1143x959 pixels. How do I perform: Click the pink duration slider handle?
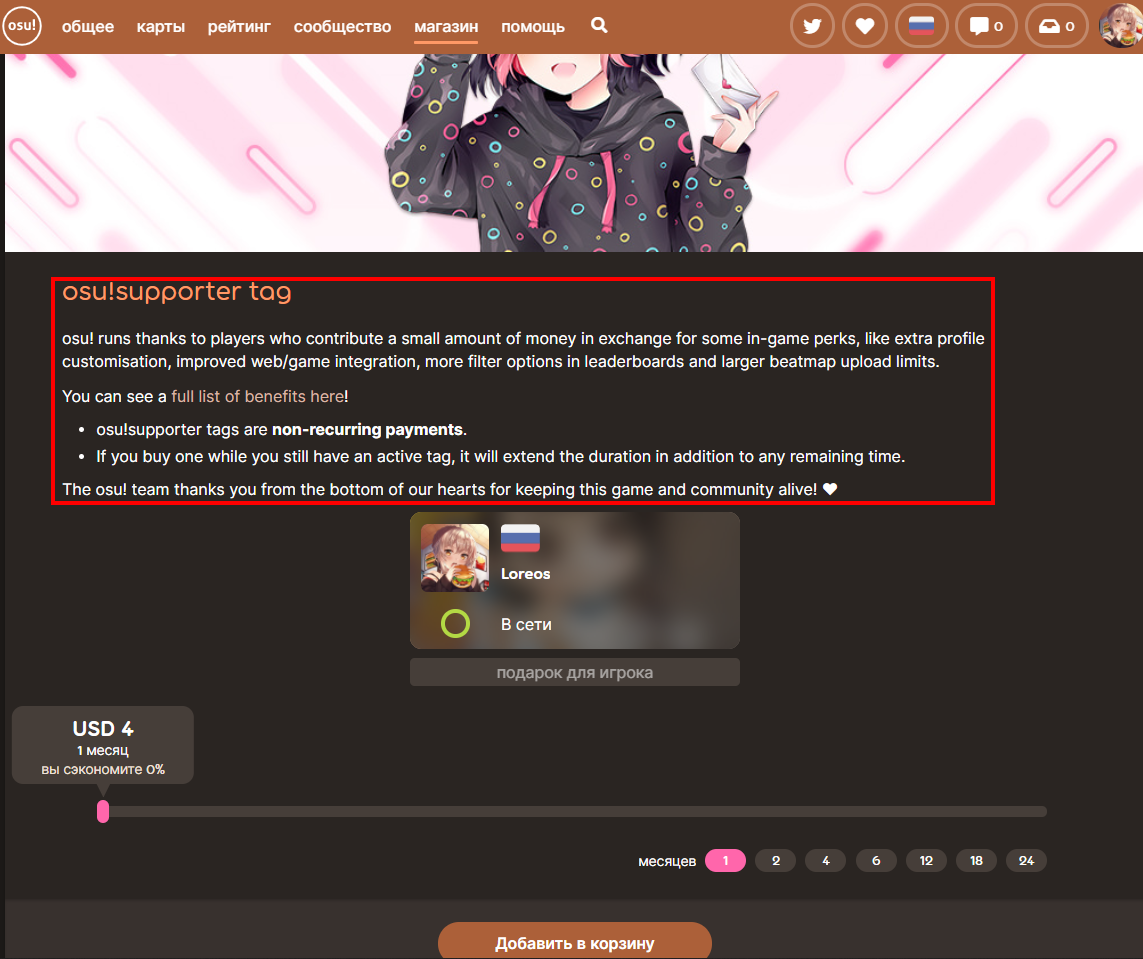[103, 811]
